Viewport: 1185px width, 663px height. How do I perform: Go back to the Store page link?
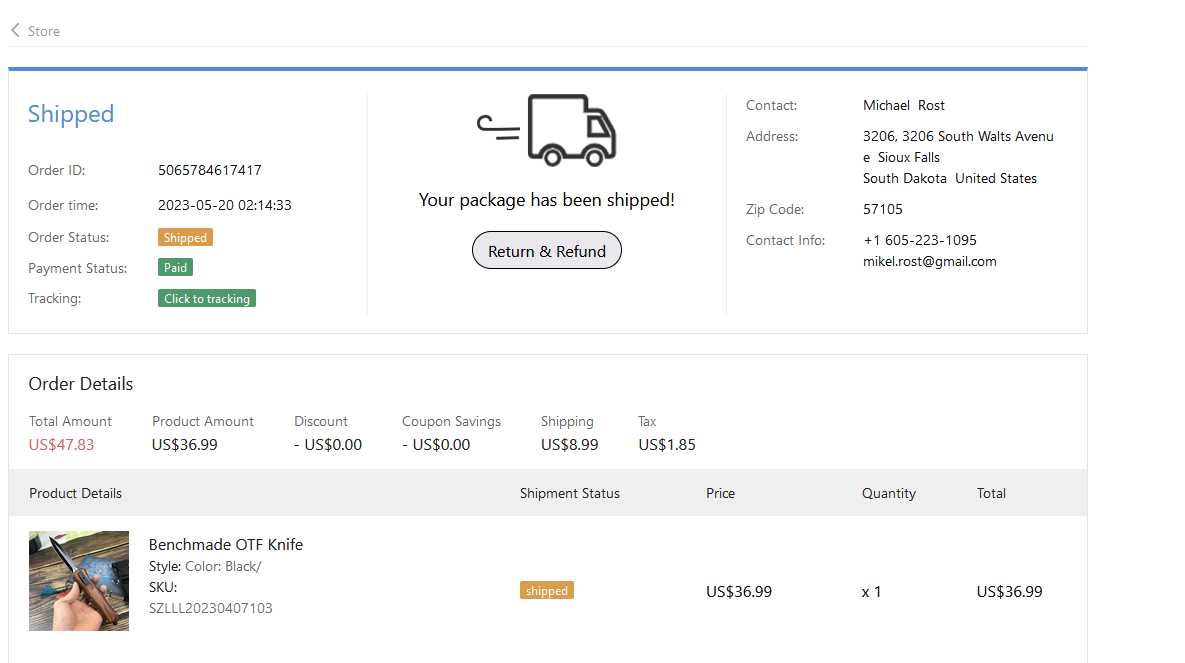pyautogui.click(x=44, y=31)
